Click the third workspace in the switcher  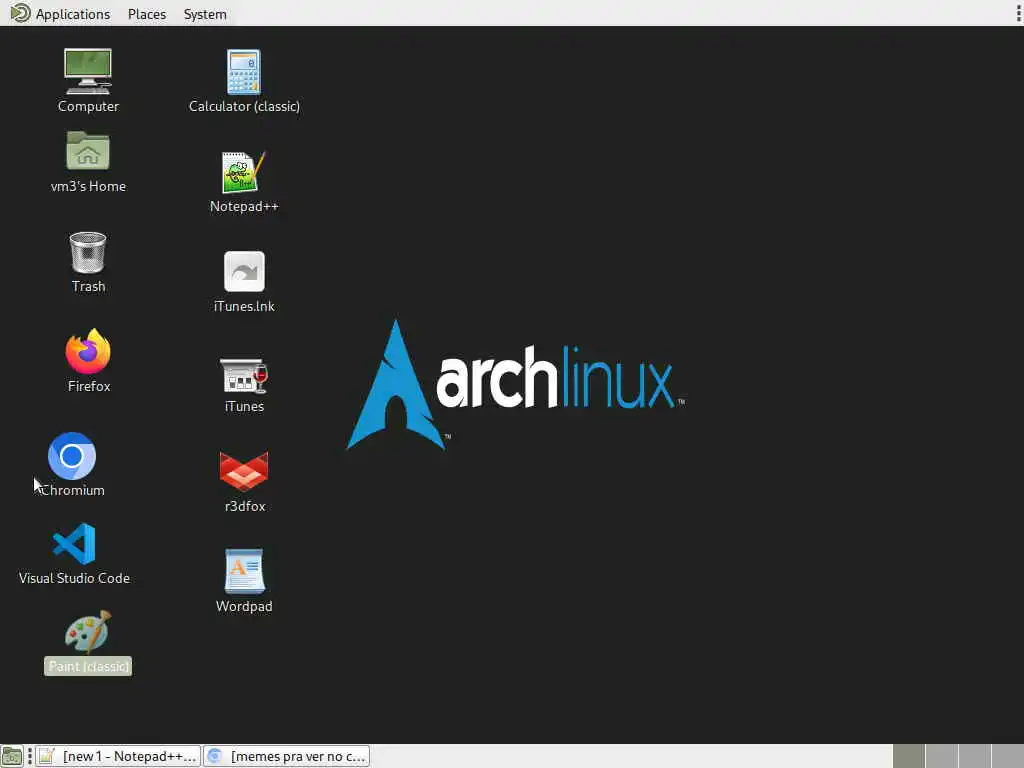tap(974, 756)
